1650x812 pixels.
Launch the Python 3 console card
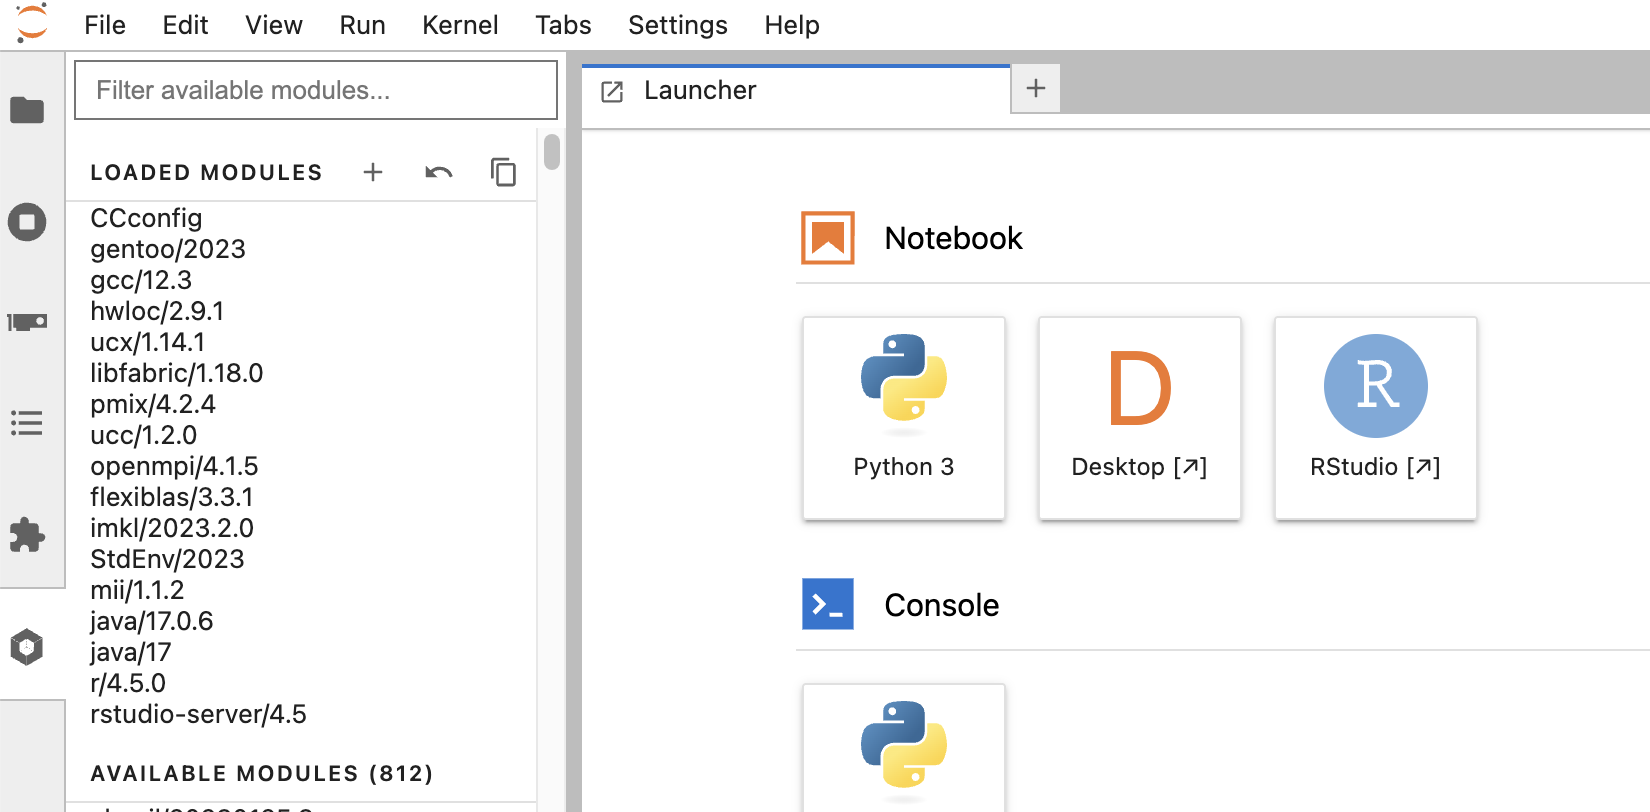tap(904, 748)
